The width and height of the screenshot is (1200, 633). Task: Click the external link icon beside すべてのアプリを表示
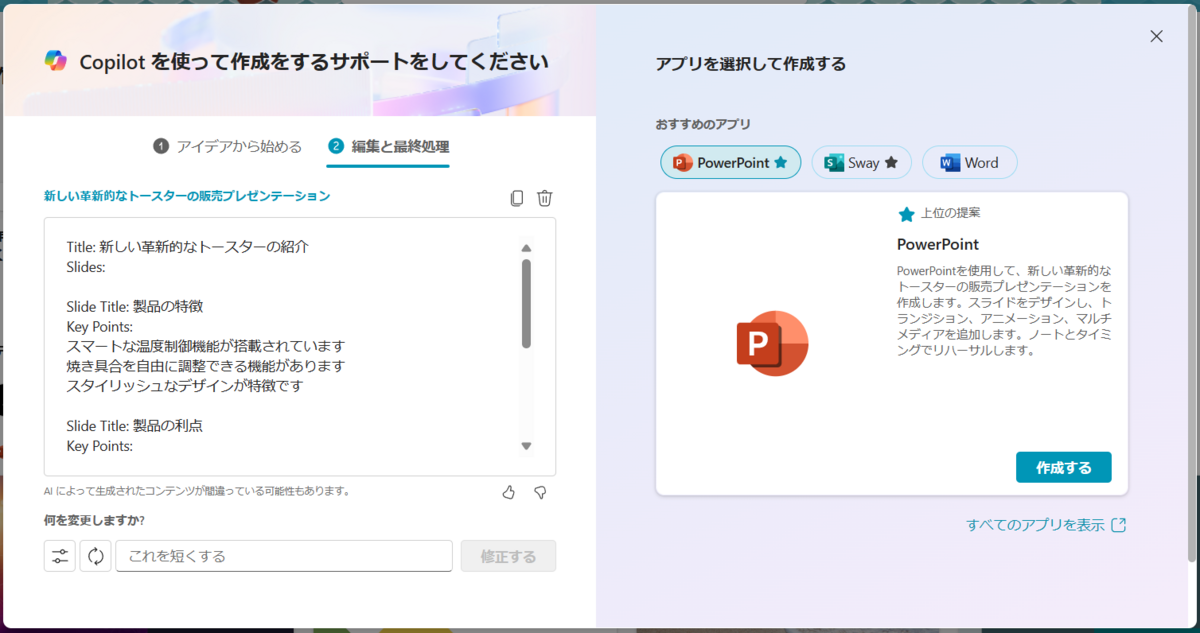(x=1119, y=525)
